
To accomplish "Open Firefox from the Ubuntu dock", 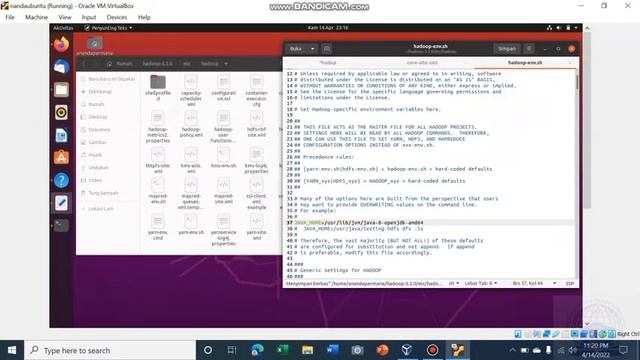I will click(62, 44).
